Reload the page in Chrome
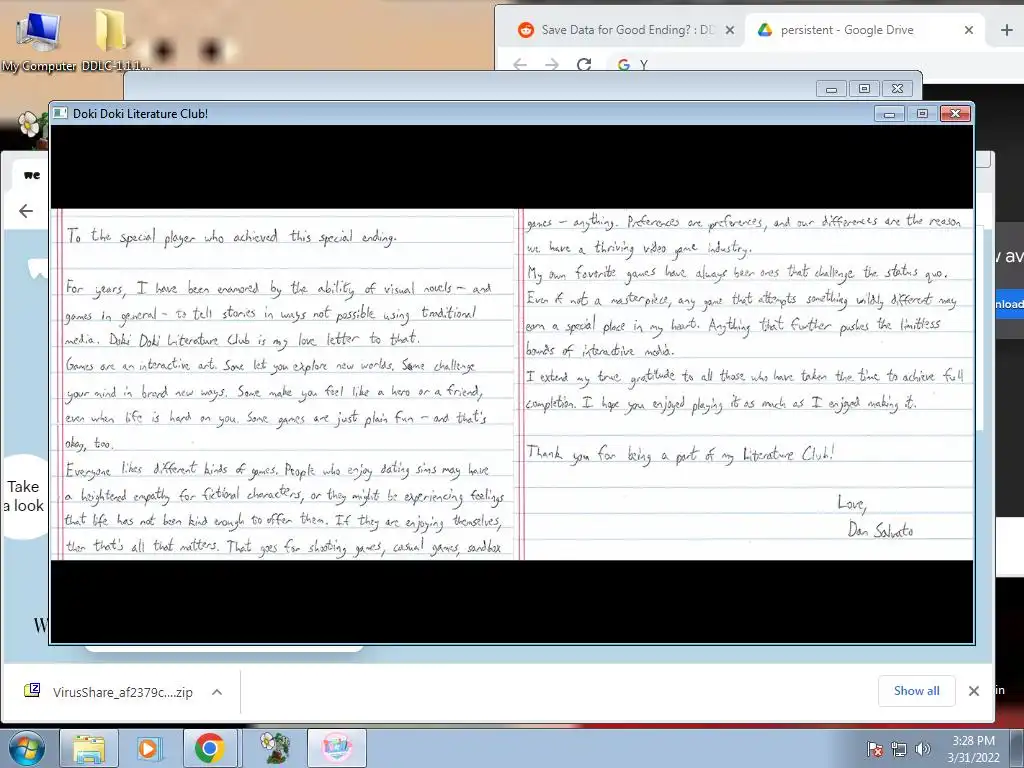This screenshot has width=1024, height=768. [x=584, y=64]
